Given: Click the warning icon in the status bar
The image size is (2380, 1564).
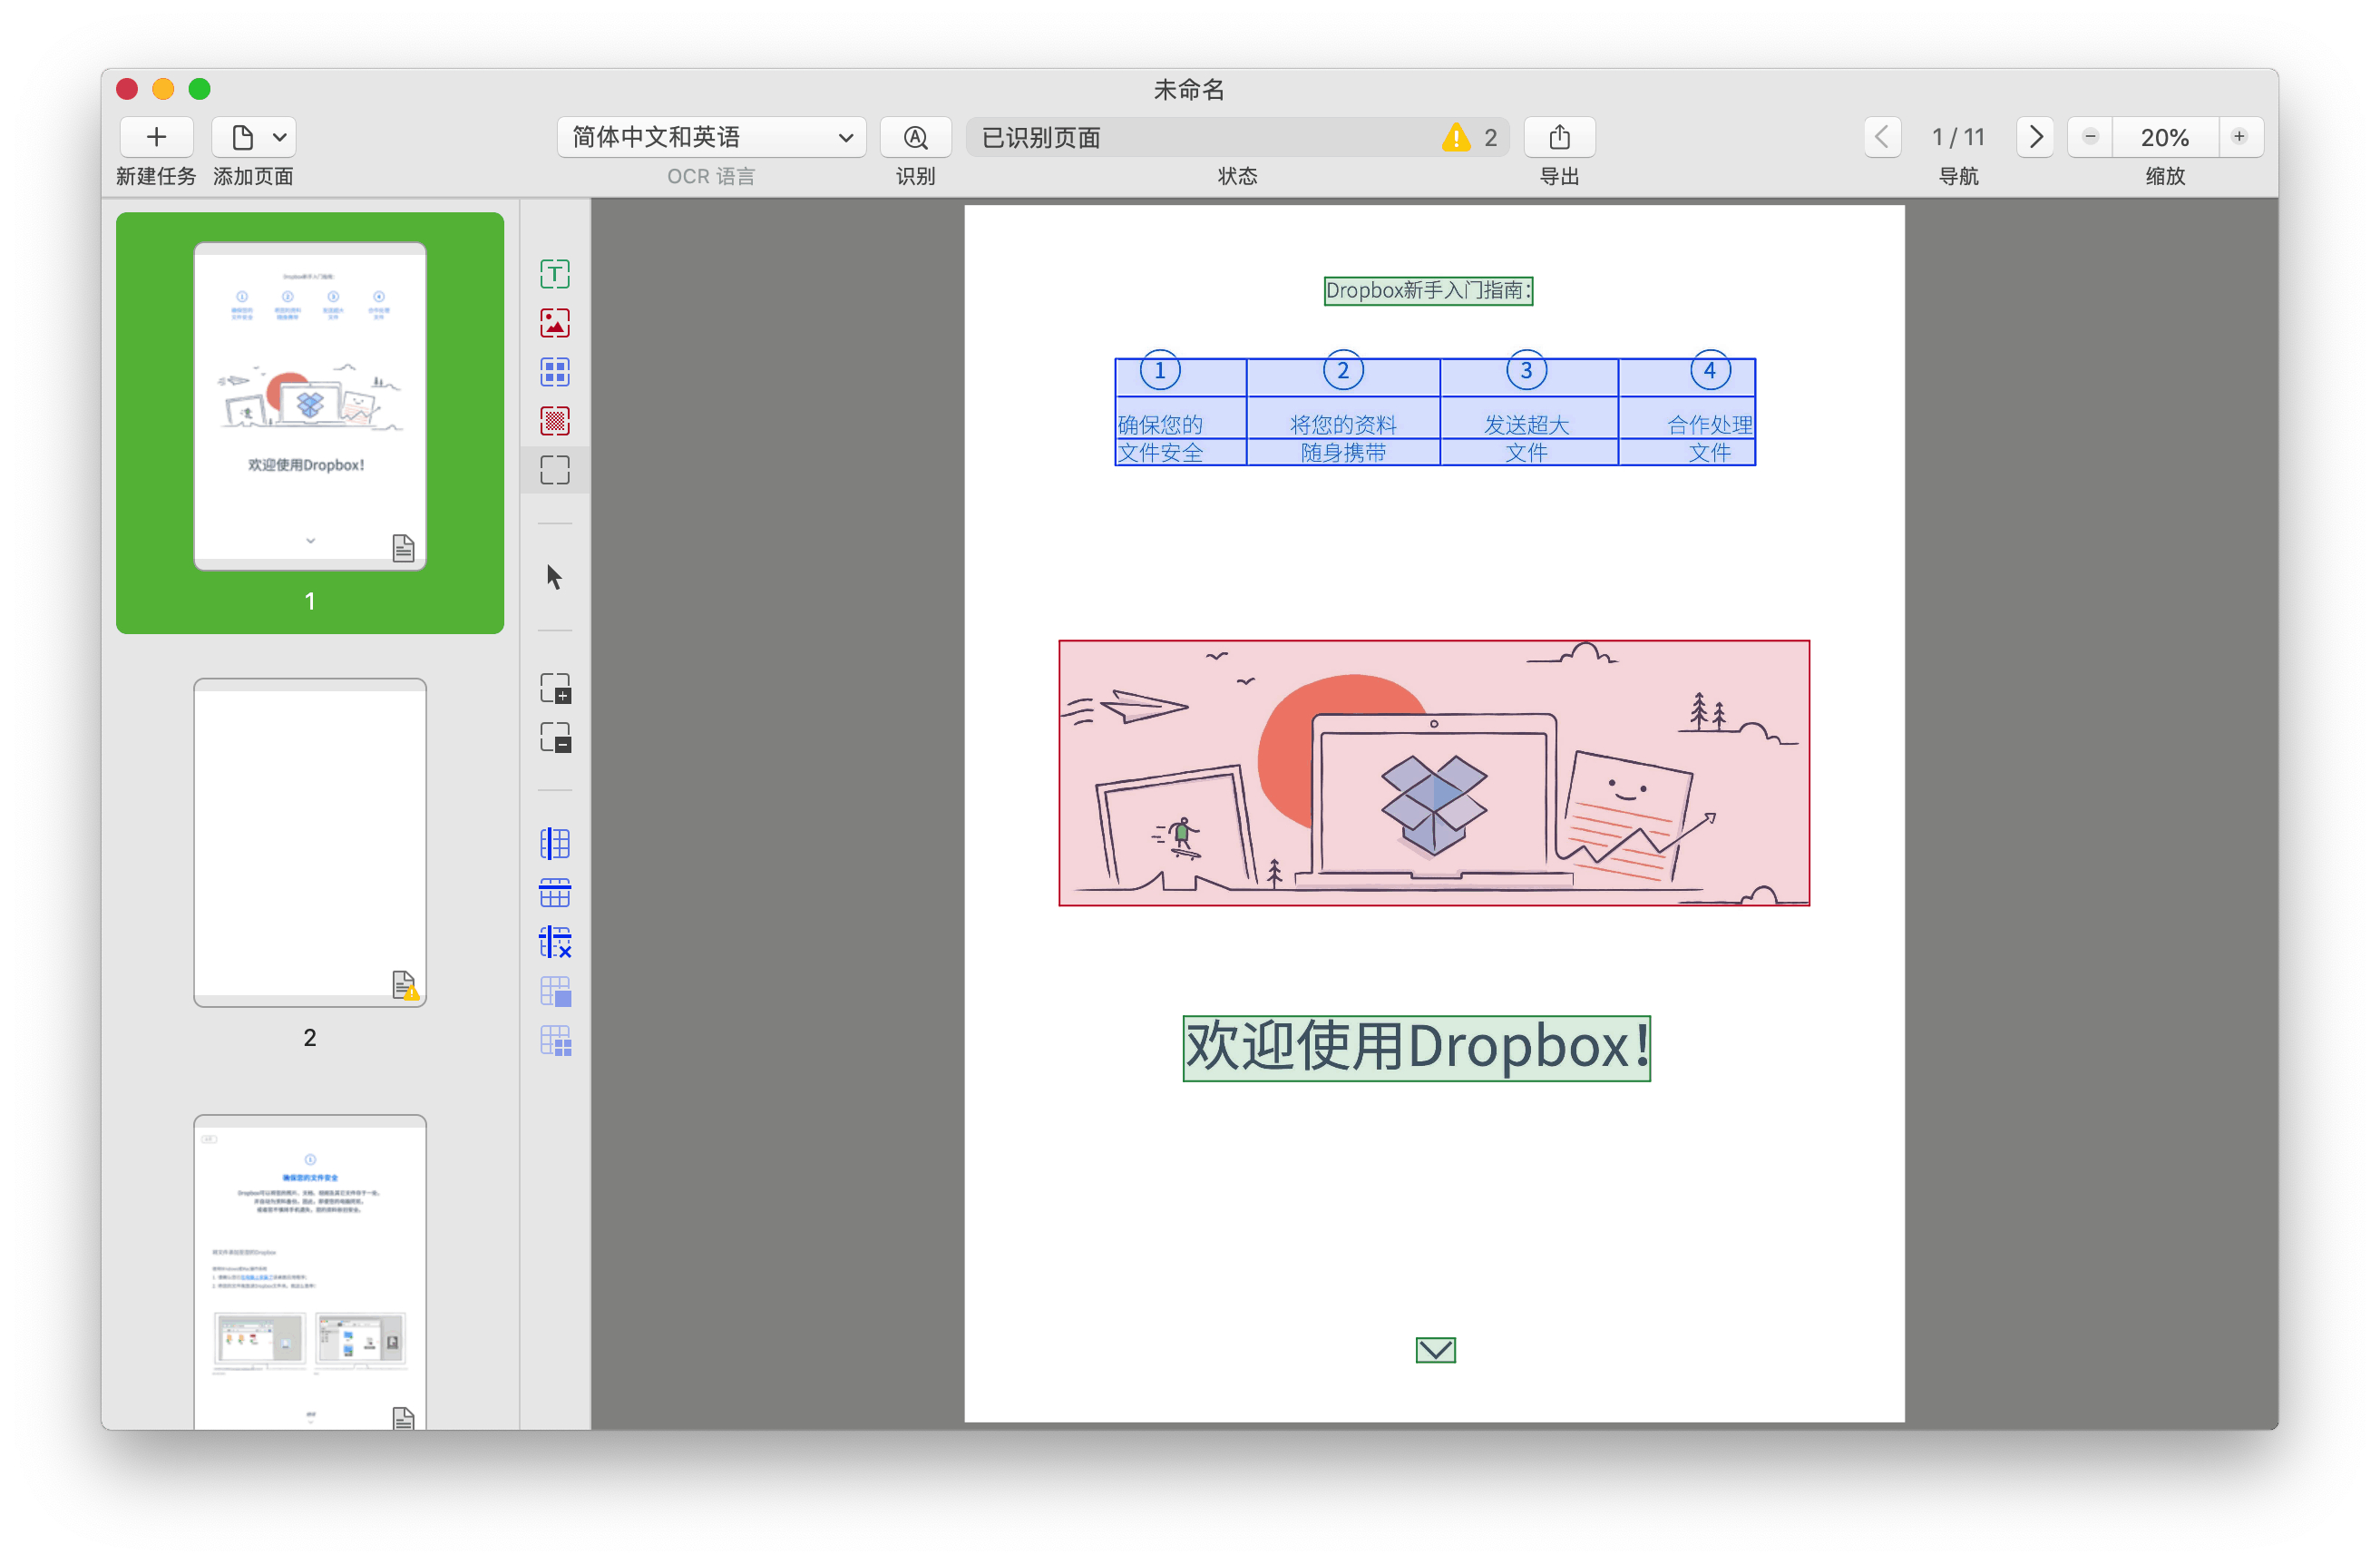Looking at the screenshot, I should (1456, 137).
